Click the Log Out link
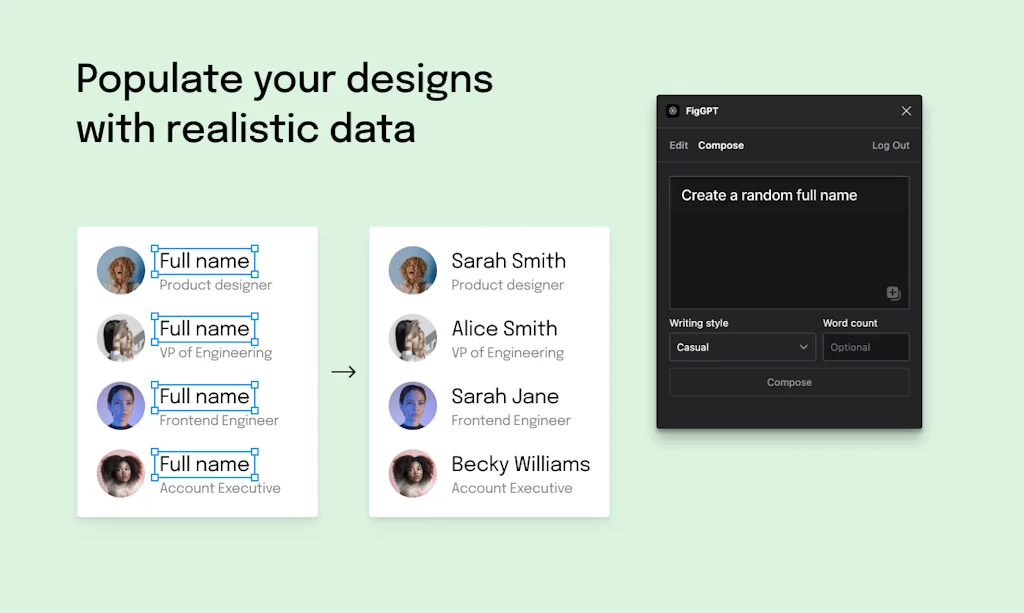Viewport: 1024px width, 613px height. pyautogui.click(x=889, y=145)
